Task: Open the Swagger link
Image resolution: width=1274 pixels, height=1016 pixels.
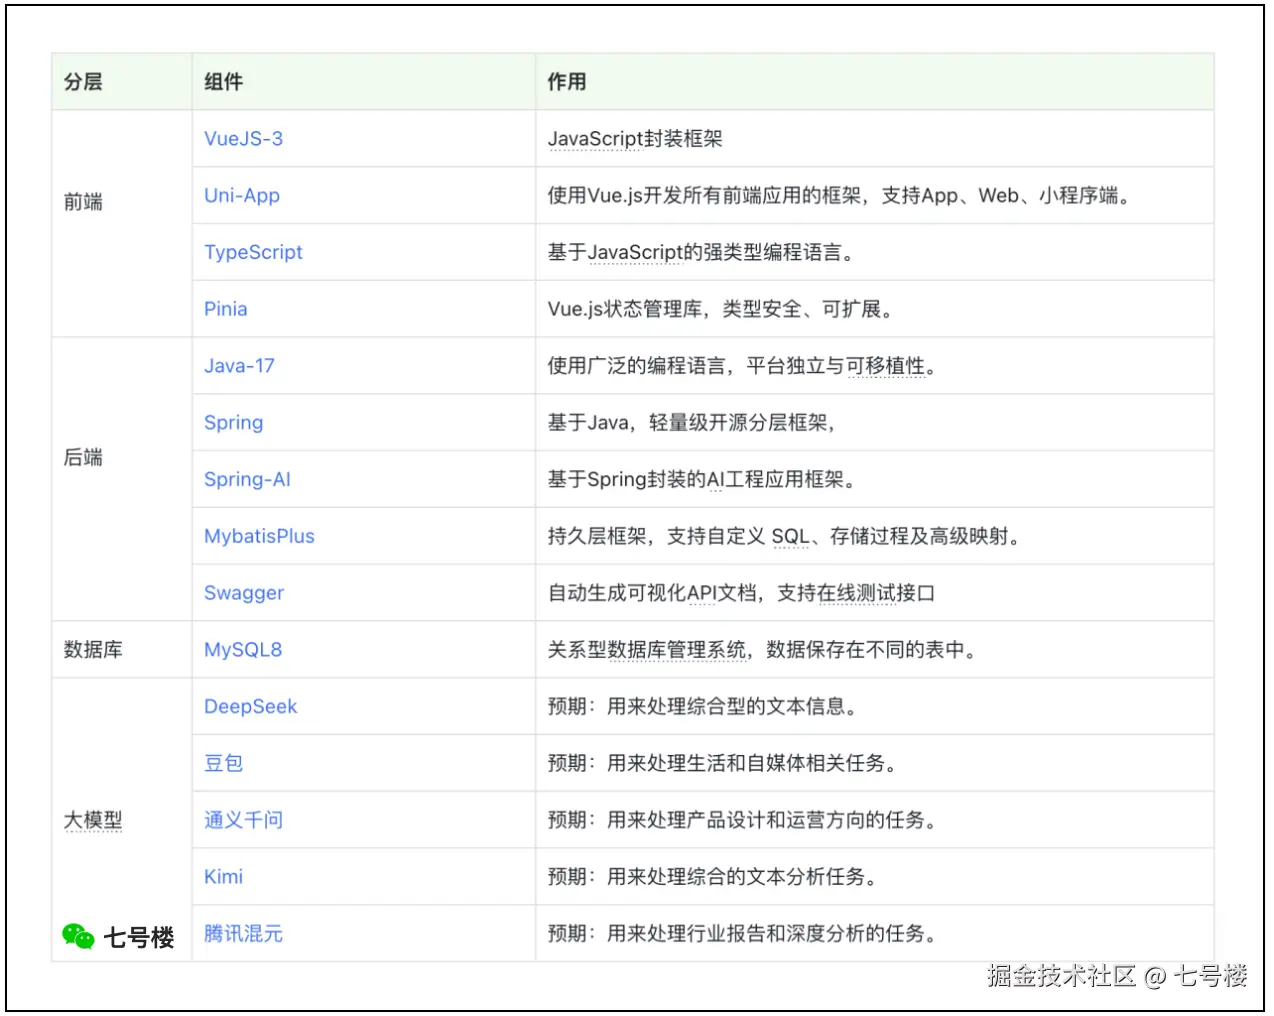Action: [244, 593]
